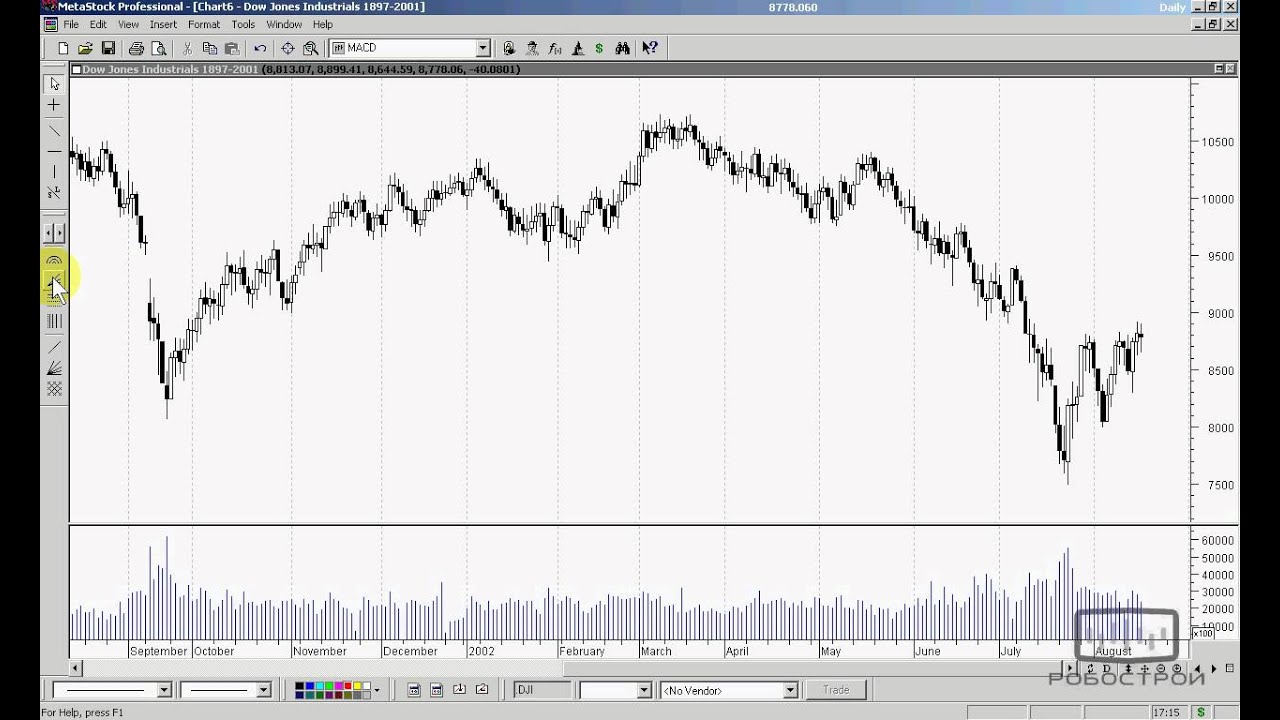Click the zoom magnifier toolbar icon
Image resolution: width=1280 pixels, height=720 pixels.
pos(311,48)
